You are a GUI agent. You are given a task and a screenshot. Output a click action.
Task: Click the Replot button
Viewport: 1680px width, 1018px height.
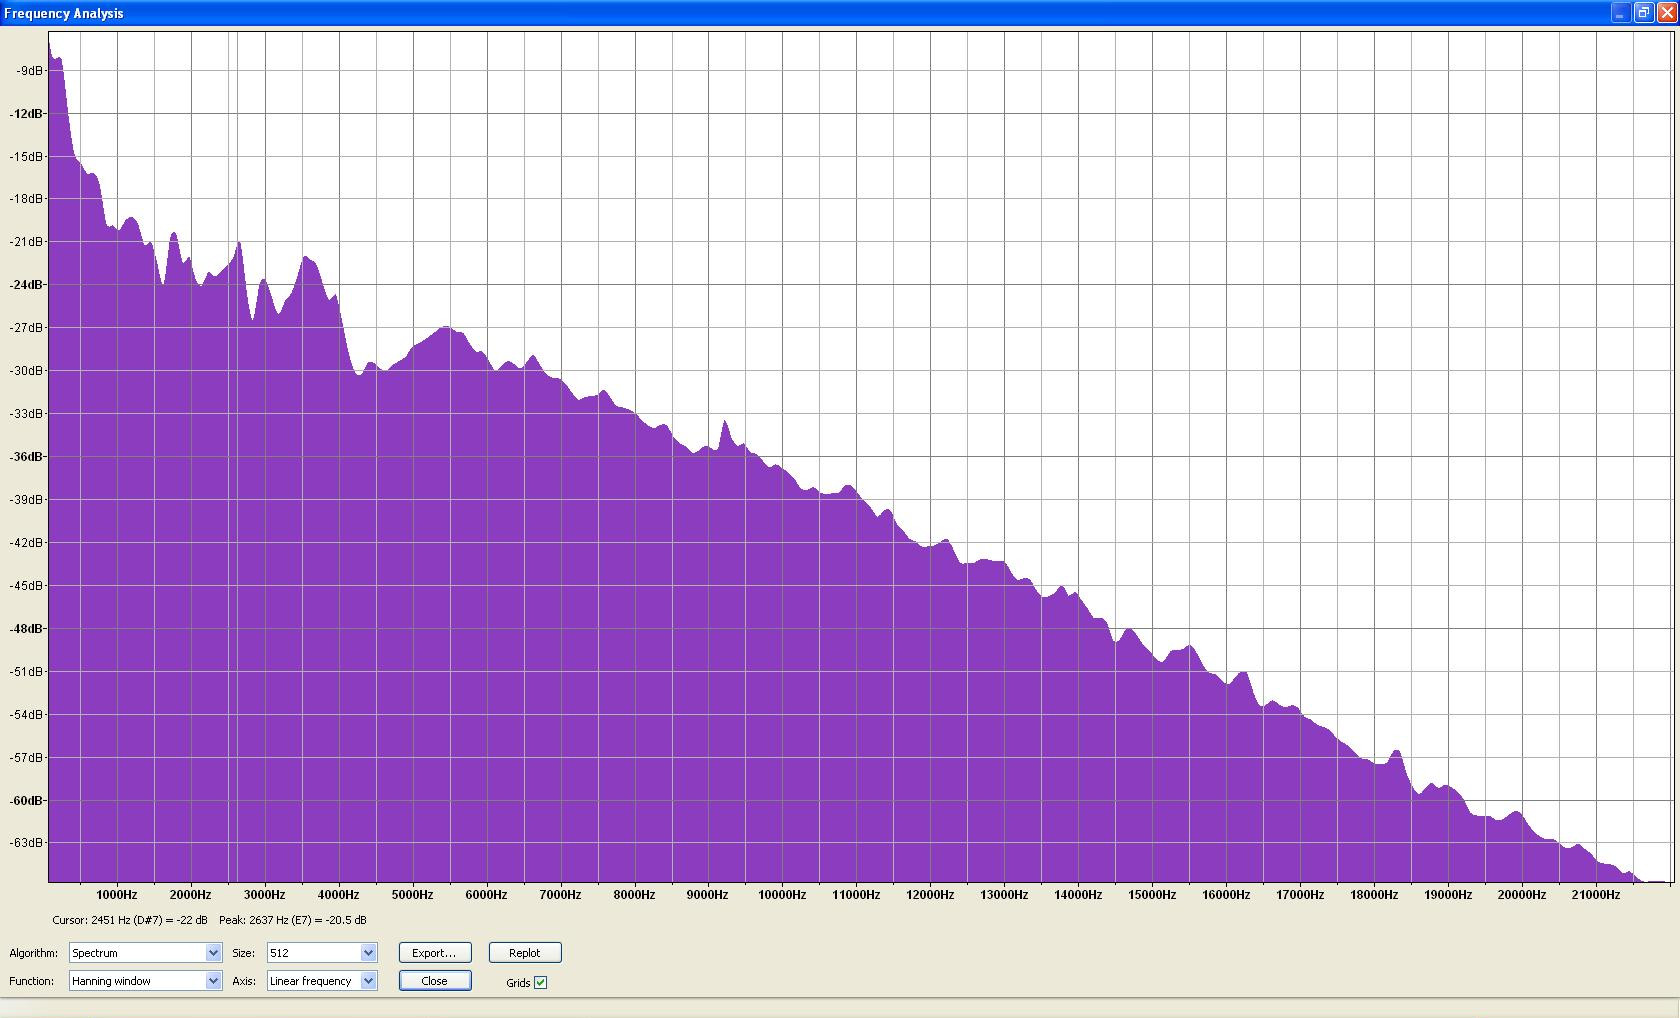525,953
